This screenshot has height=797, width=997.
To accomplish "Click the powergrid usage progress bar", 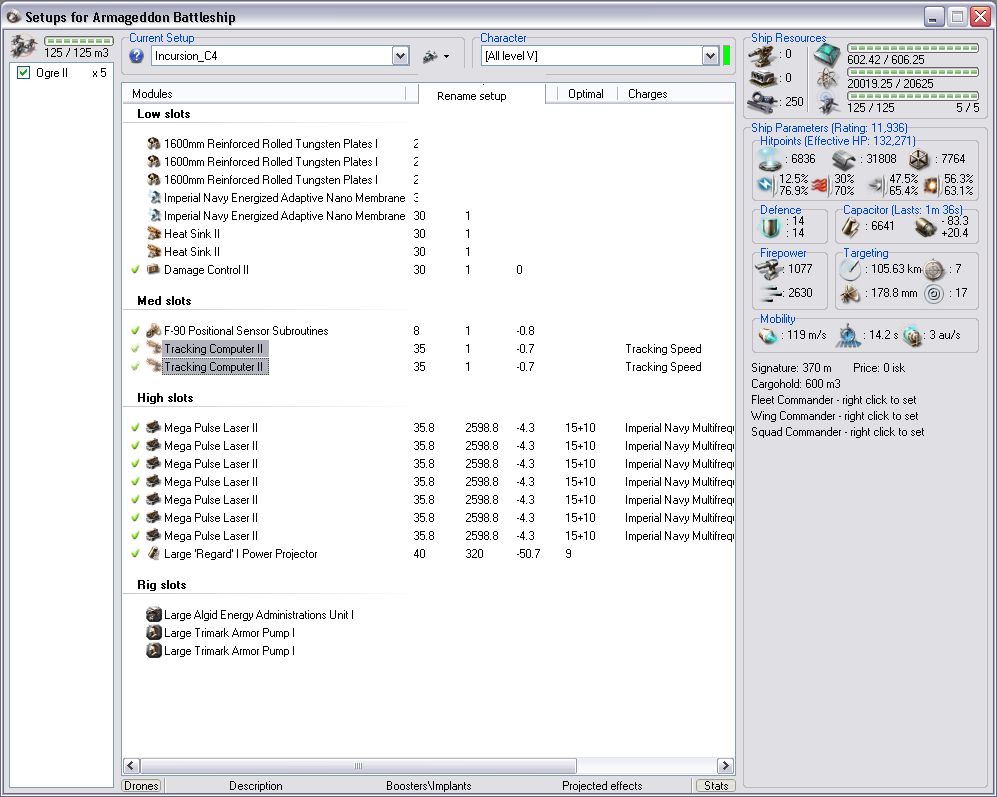I will tap(912, 72).
